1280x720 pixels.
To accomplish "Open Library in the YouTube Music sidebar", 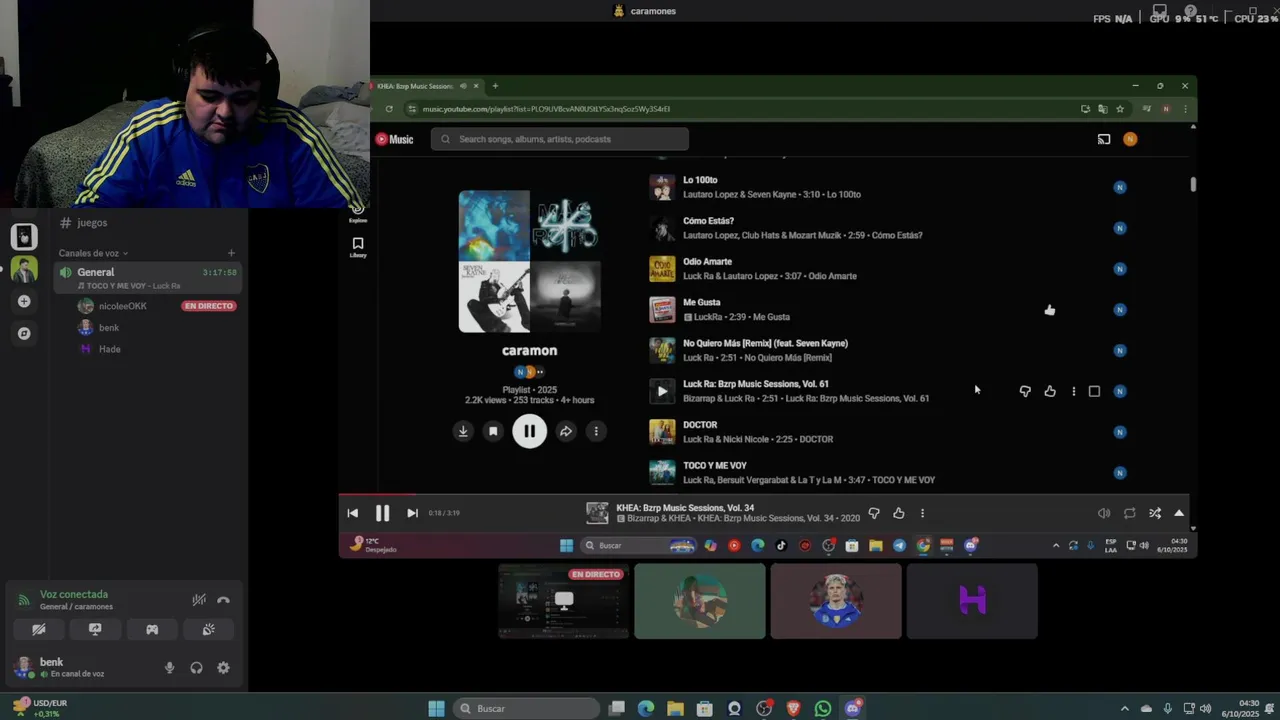I will tap(358, 247).
